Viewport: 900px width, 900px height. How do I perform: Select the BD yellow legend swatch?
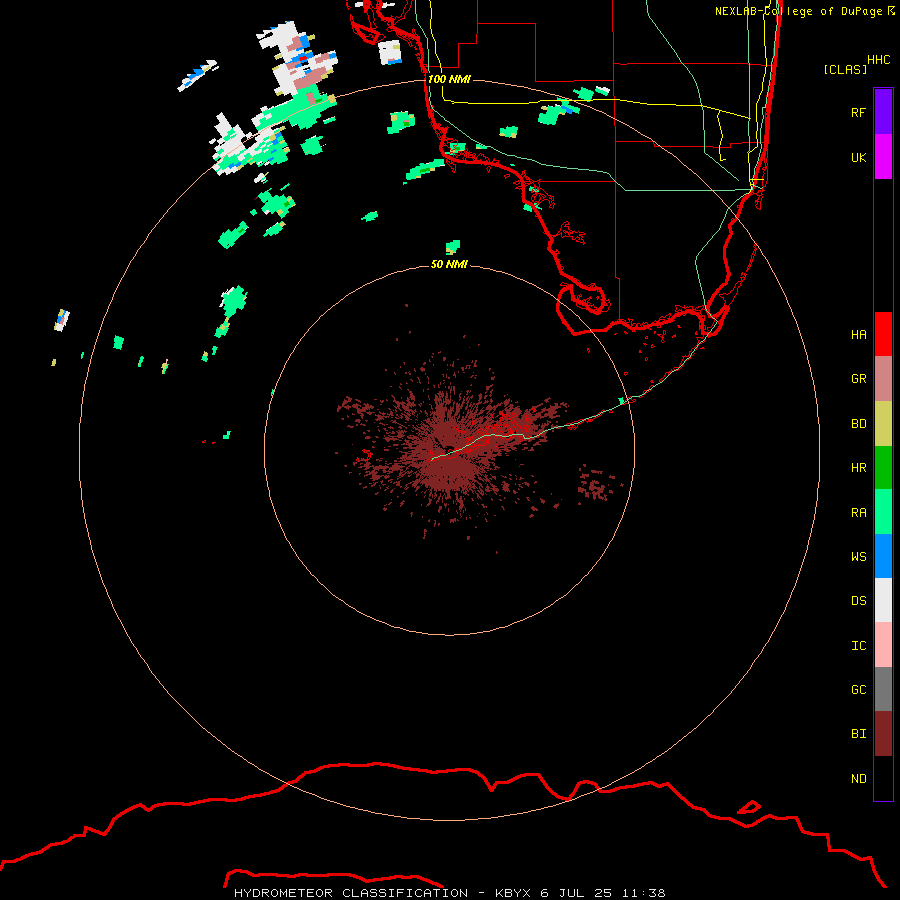click(x=883, y=424)
